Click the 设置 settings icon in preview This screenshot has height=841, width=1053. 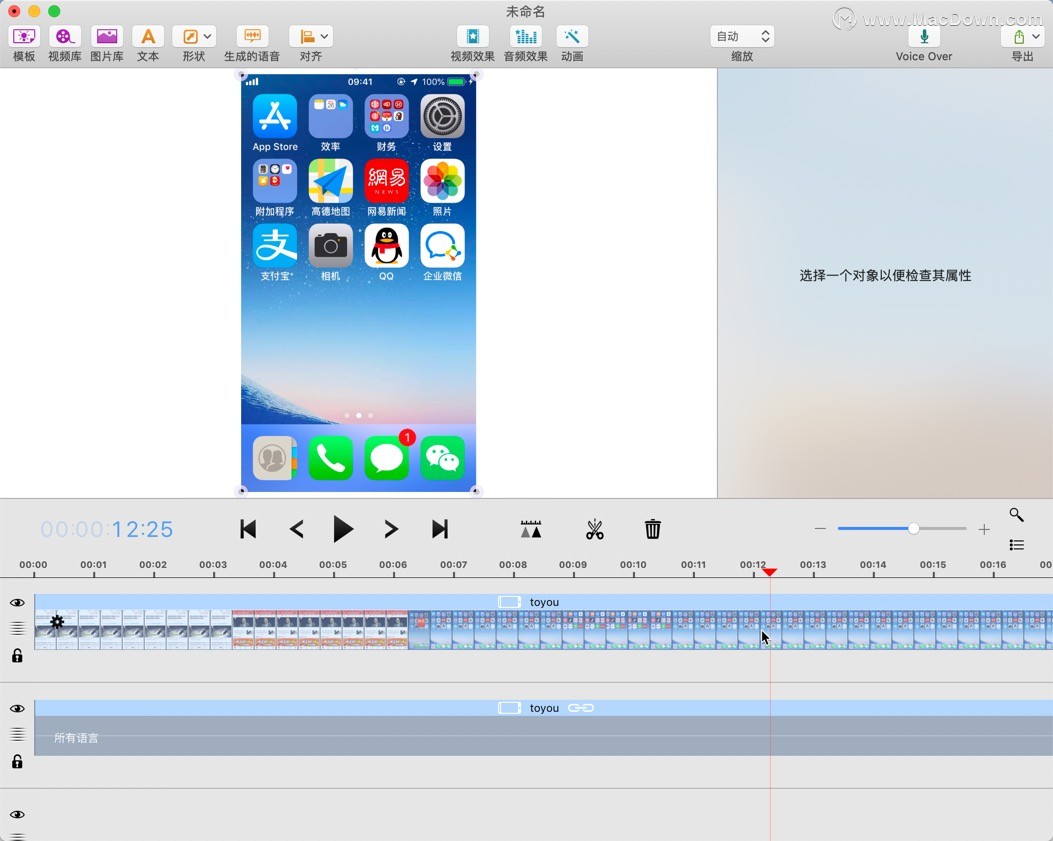442,116
